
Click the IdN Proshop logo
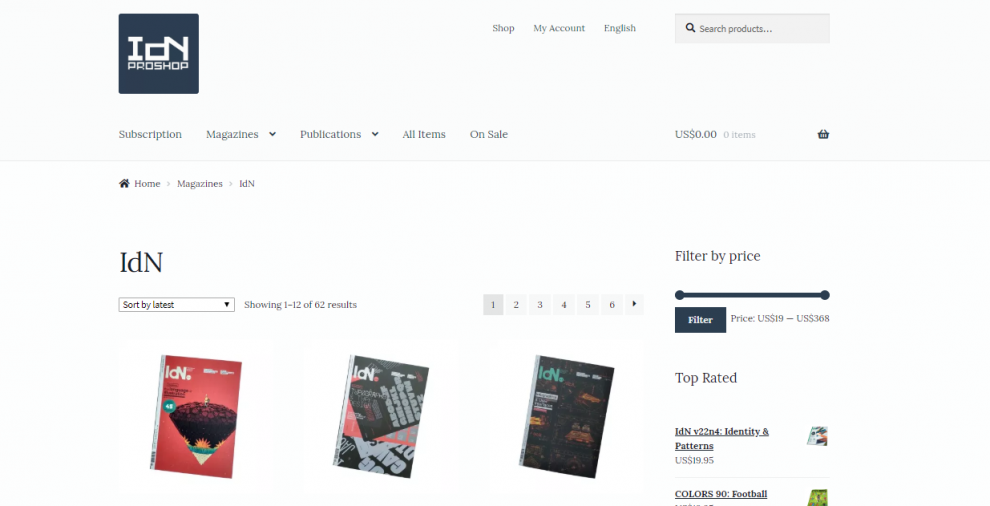pos(158,54)
